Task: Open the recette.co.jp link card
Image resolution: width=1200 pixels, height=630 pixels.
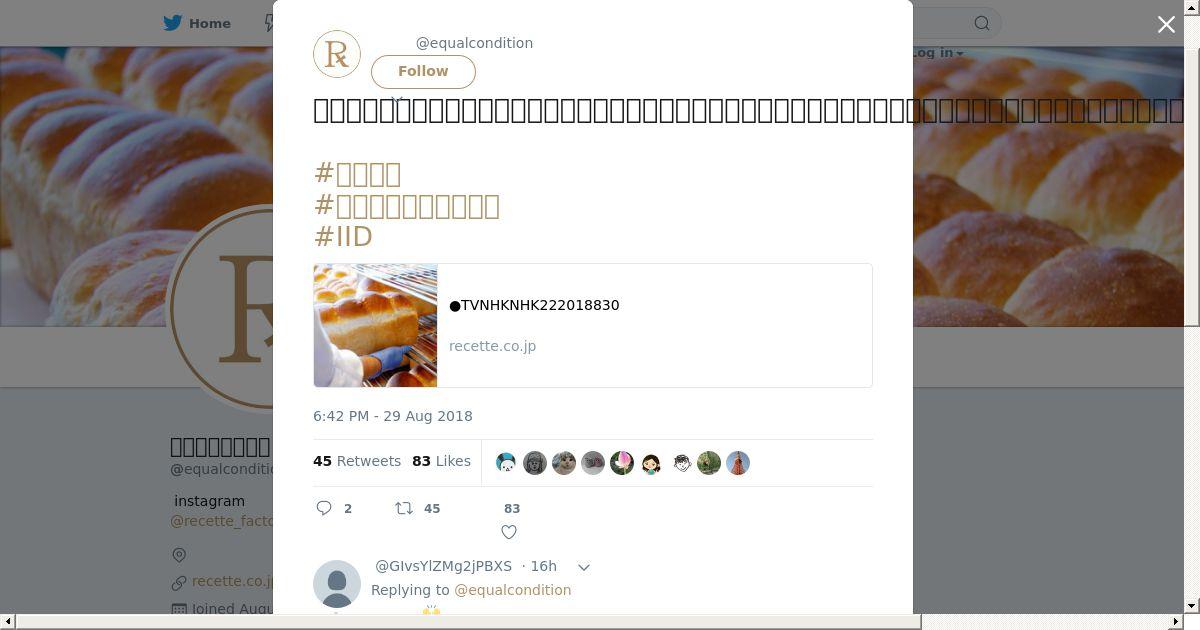Action: pos(593,325)
